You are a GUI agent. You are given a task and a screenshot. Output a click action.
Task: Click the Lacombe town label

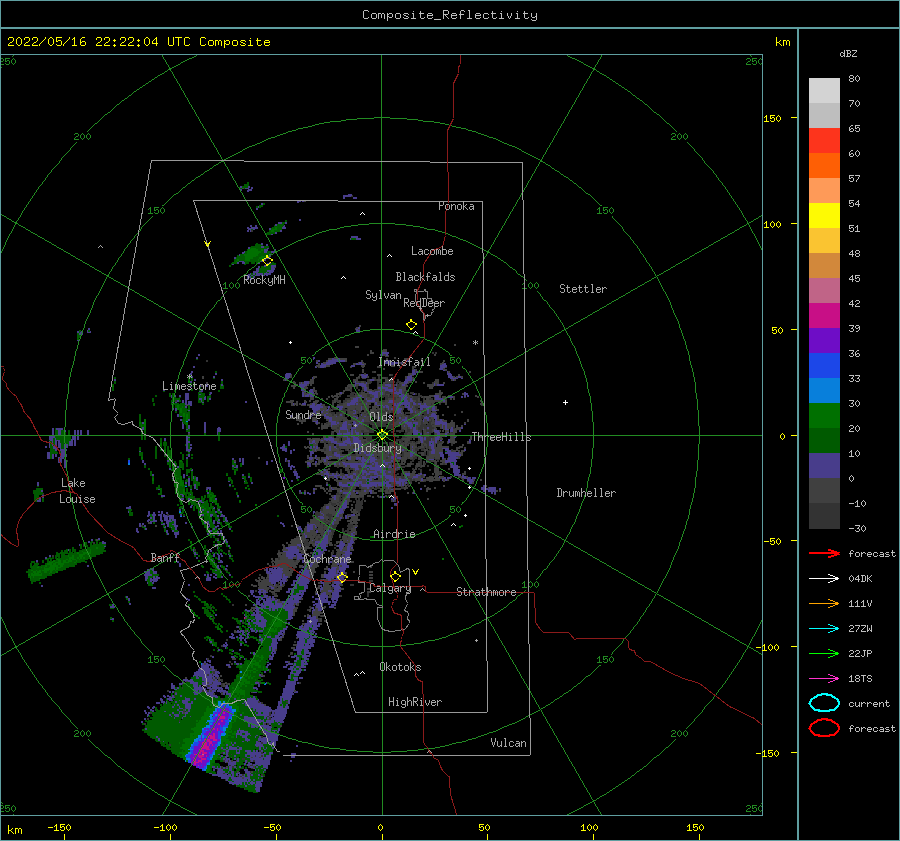pos(432,251)
